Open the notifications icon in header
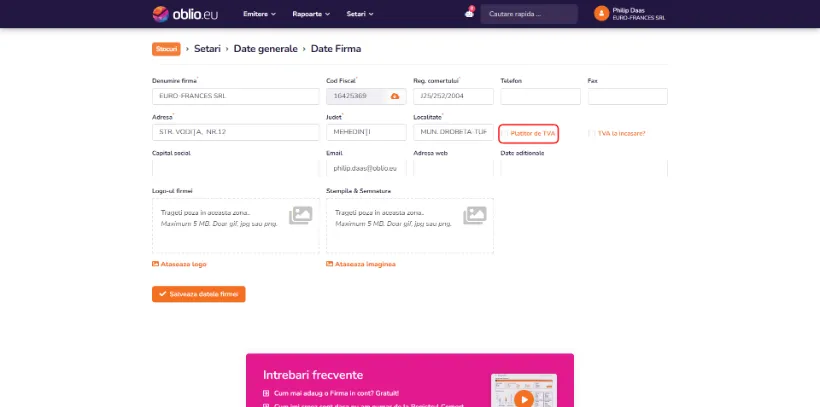This screenshot has width=820, height=407. [x=469, y=13]
